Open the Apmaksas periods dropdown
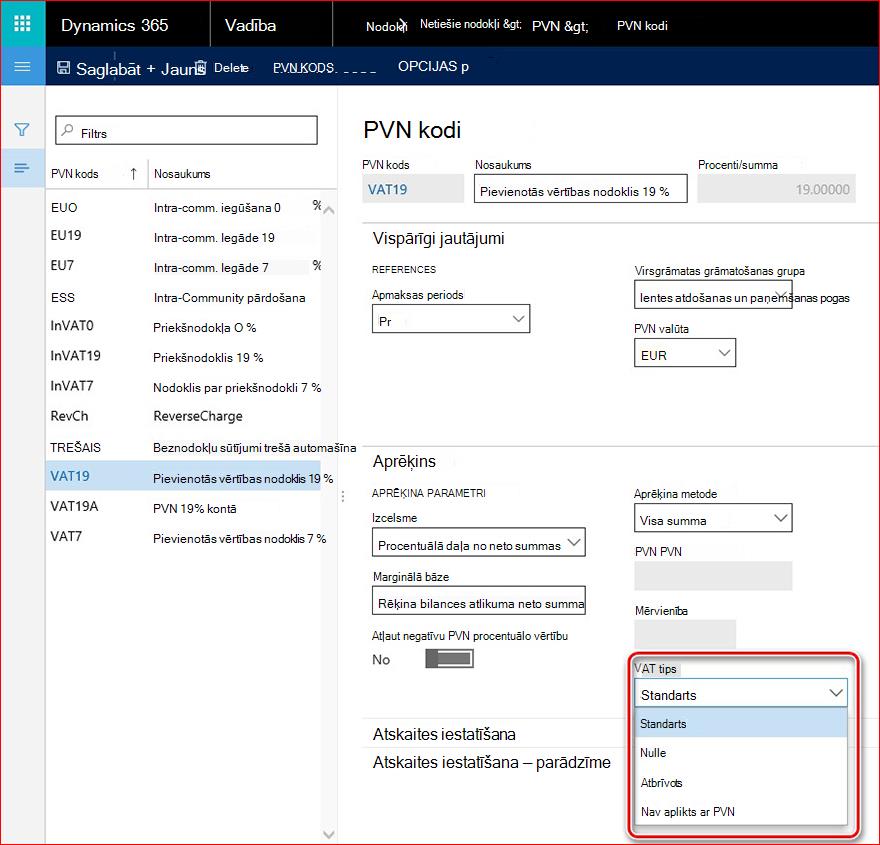The height and width of the screenshot is (845, 880). 451,319
